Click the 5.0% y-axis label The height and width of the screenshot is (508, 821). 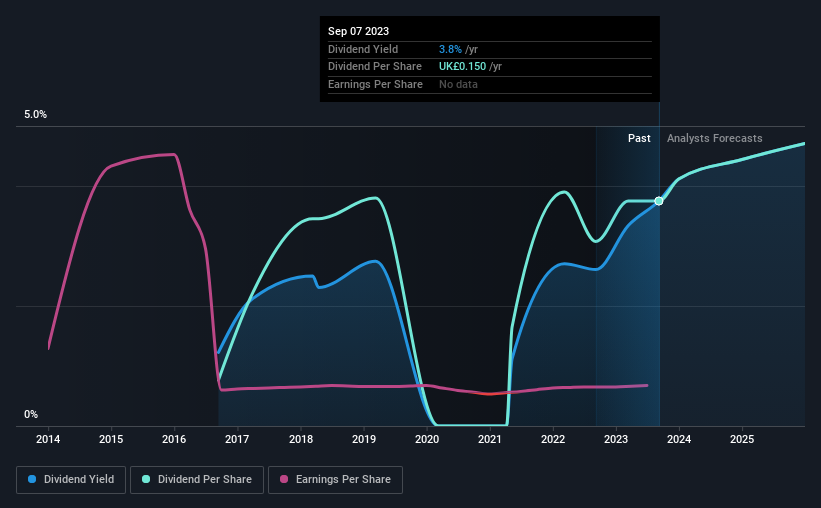36,115
